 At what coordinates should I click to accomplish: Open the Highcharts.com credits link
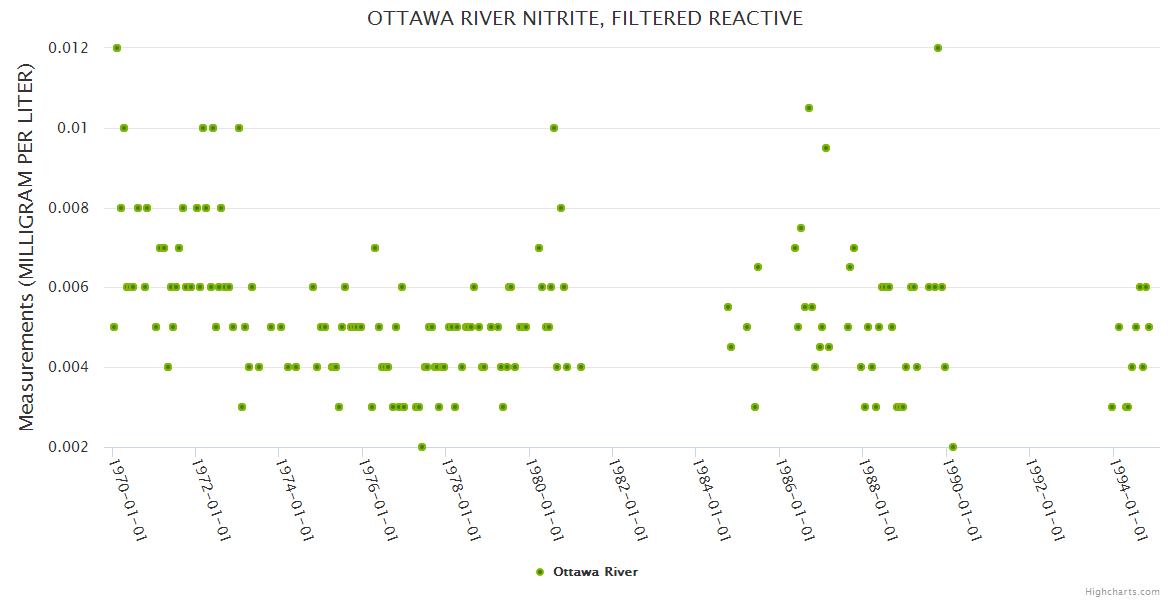tap(1123, 591)
